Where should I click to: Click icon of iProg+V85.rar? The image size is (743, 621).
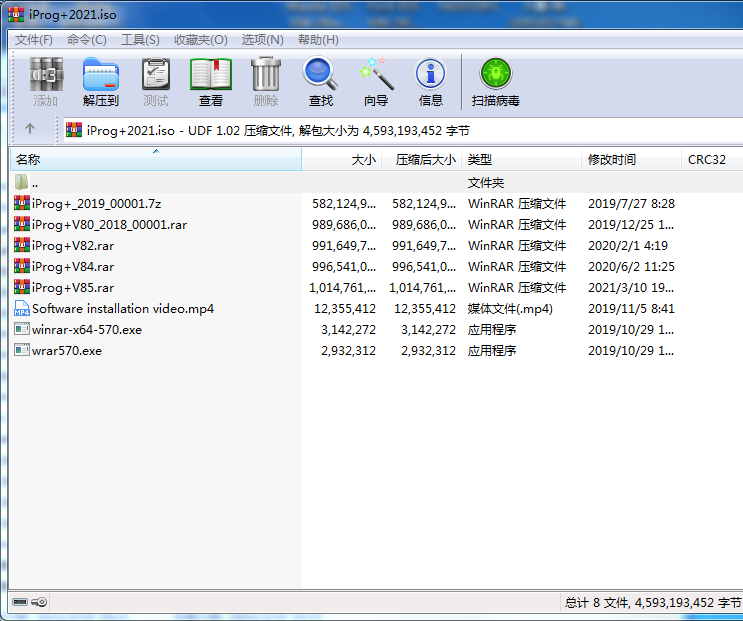22,287
